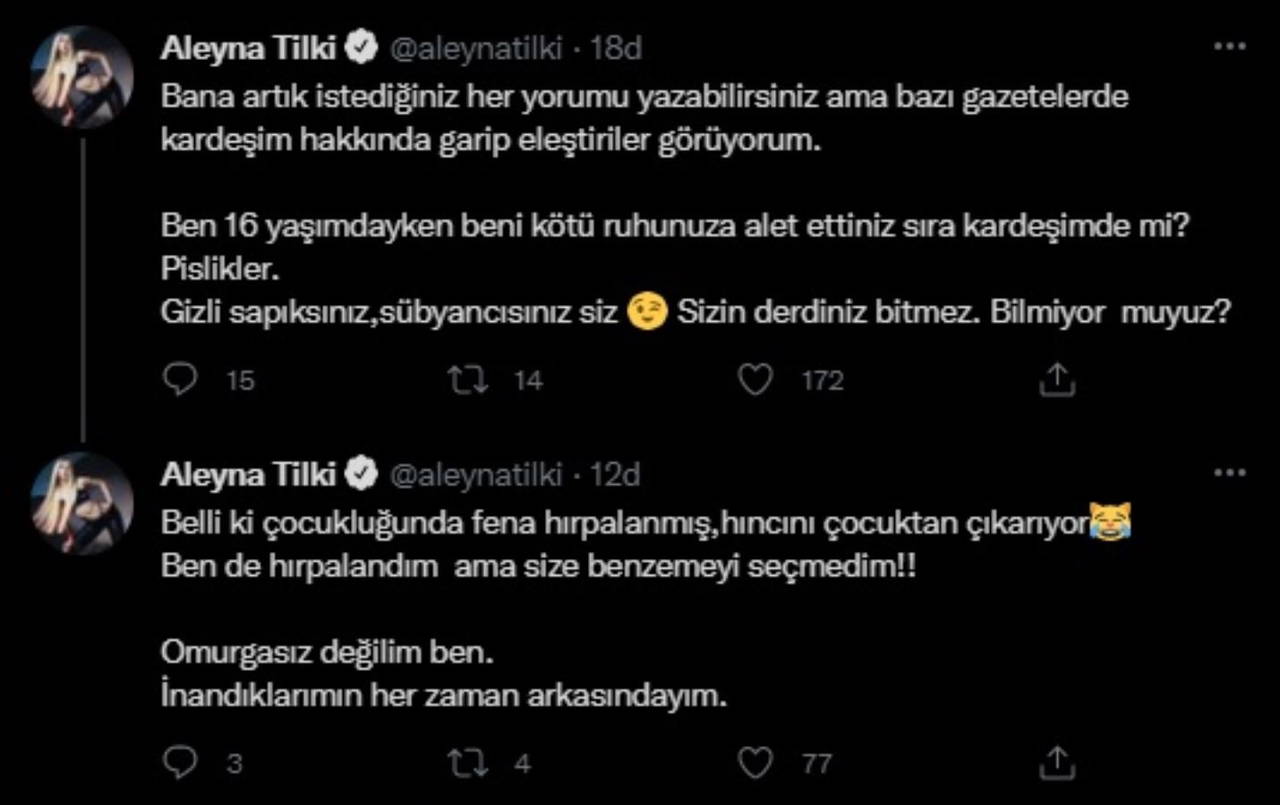Like the first tweet with 172 likes
This screenshot has height=805, width=1280.
pyautogui.click(x=756, y=380)
